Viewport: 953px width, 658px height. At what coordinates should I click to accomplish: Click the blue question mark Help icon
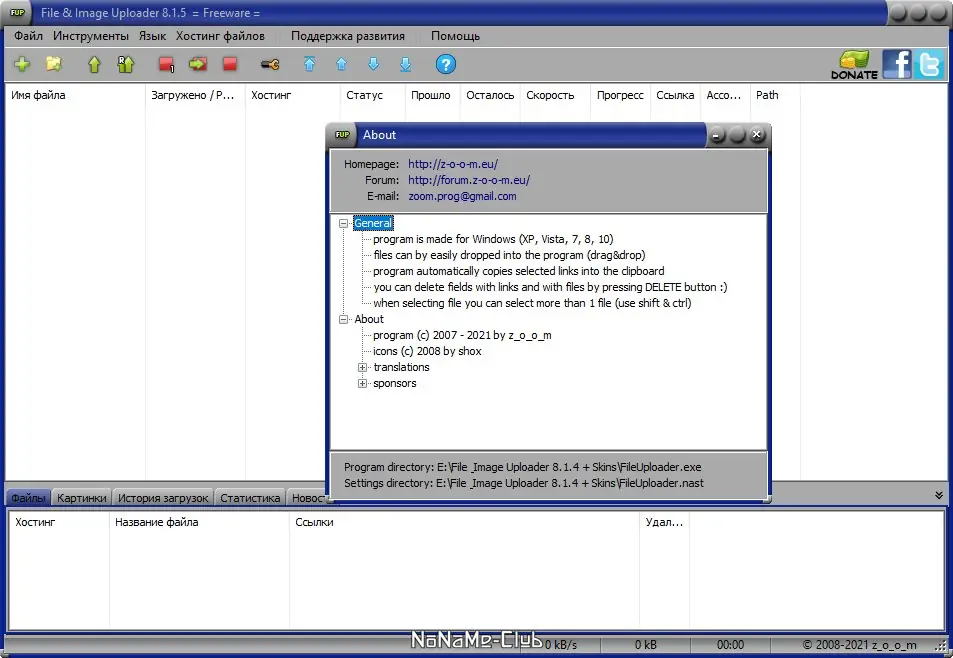[x=446, y=64]
